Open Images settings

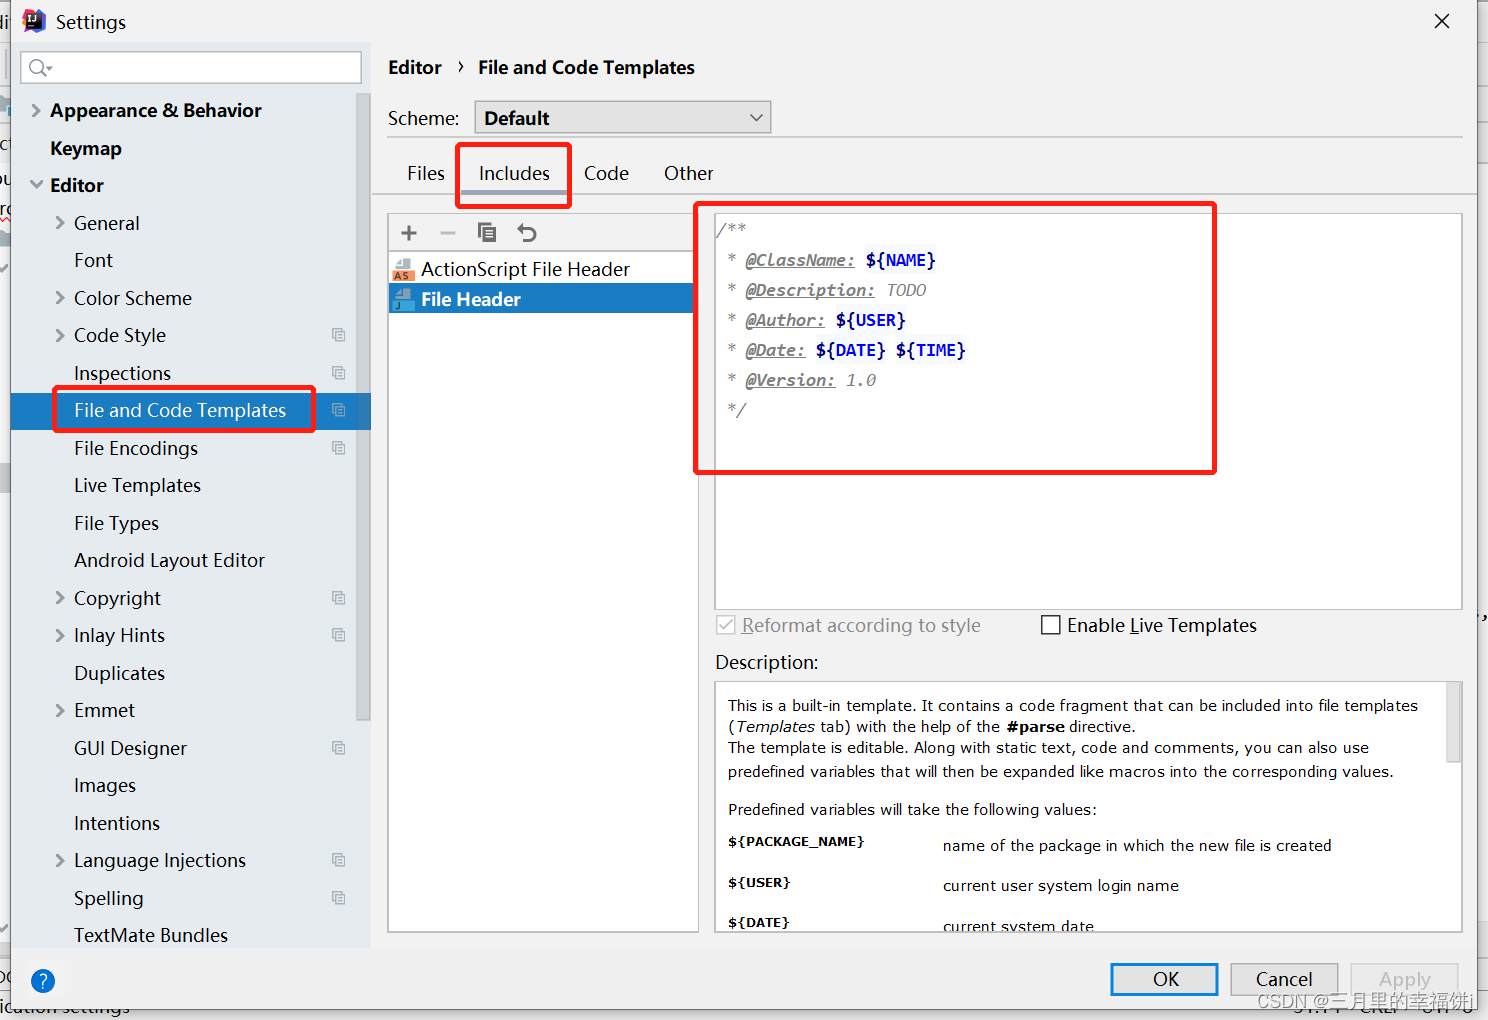(105, 785)
